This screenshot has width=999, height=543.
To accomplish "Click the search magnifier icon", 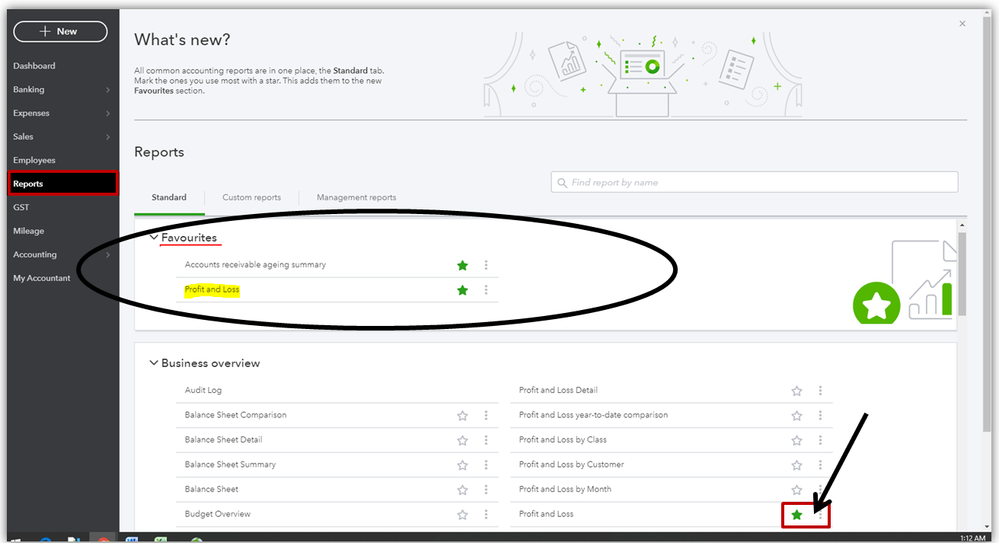I will (562, 183).
